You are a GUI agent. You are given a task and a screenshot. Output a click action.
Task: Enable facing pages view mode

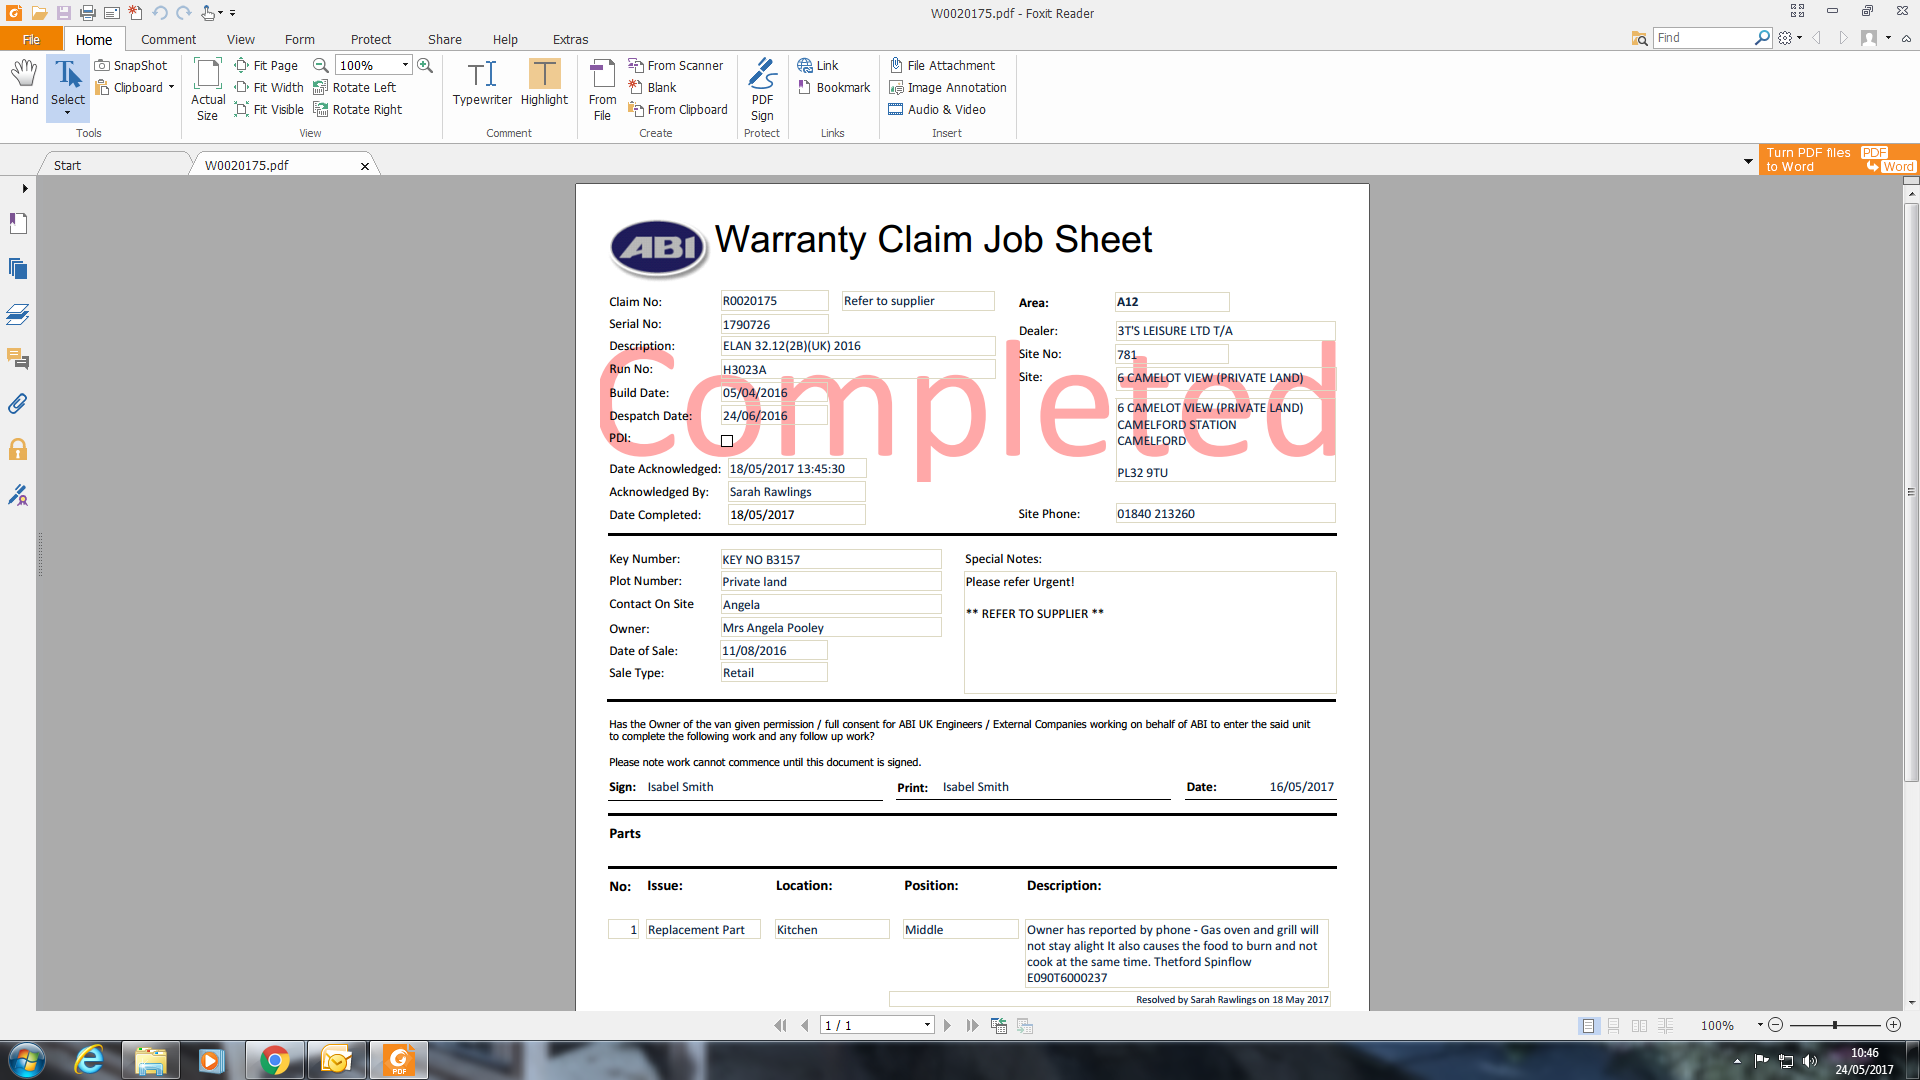[x=1639, y=1026]
